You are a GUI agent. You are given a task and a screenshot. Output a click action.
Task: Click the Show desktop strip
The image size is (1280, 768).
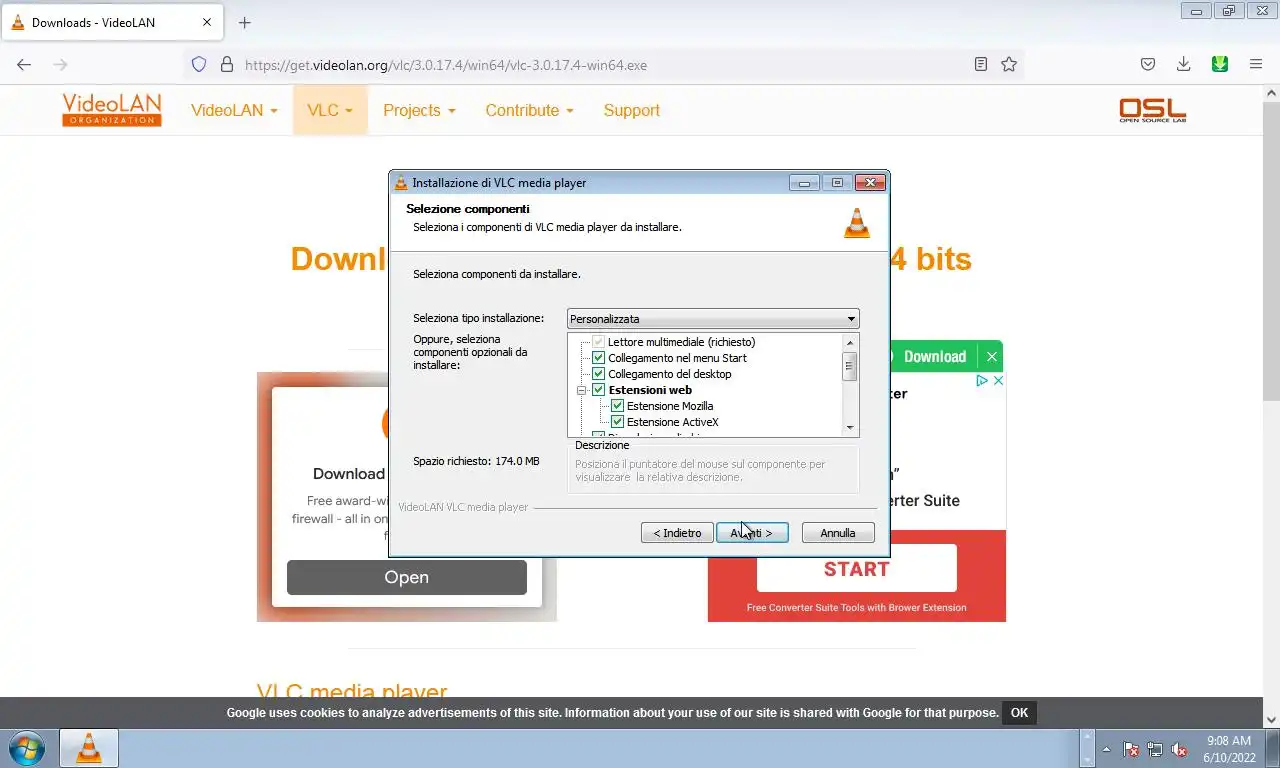point(1273,749)
